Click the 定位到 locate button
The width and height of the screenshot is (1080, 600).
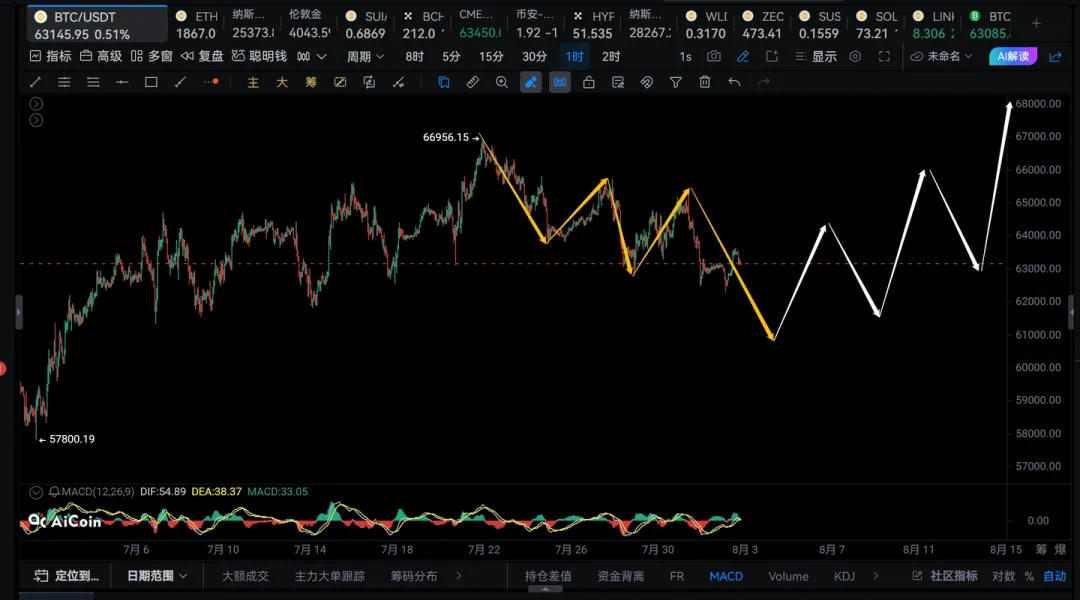(67, 576)
